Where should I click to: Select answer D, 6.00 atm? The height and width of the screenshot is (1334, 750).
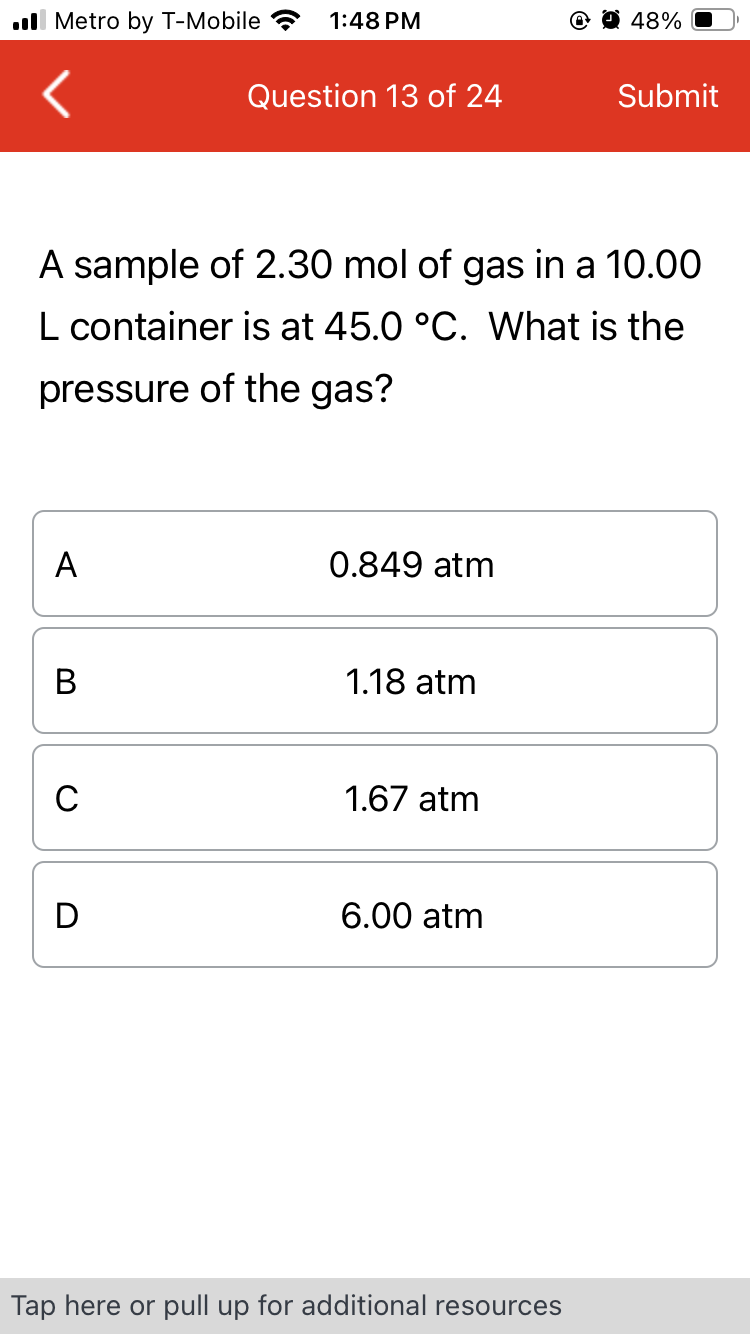pyautogui.click(x=374, y=915)
